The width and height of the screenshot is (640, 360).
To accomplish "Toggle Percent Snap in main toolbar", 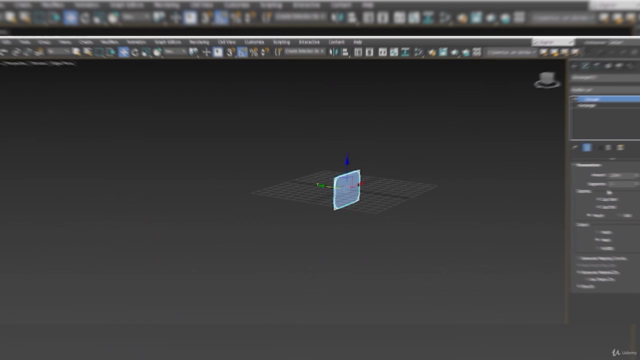I will [x=254, y=52].
